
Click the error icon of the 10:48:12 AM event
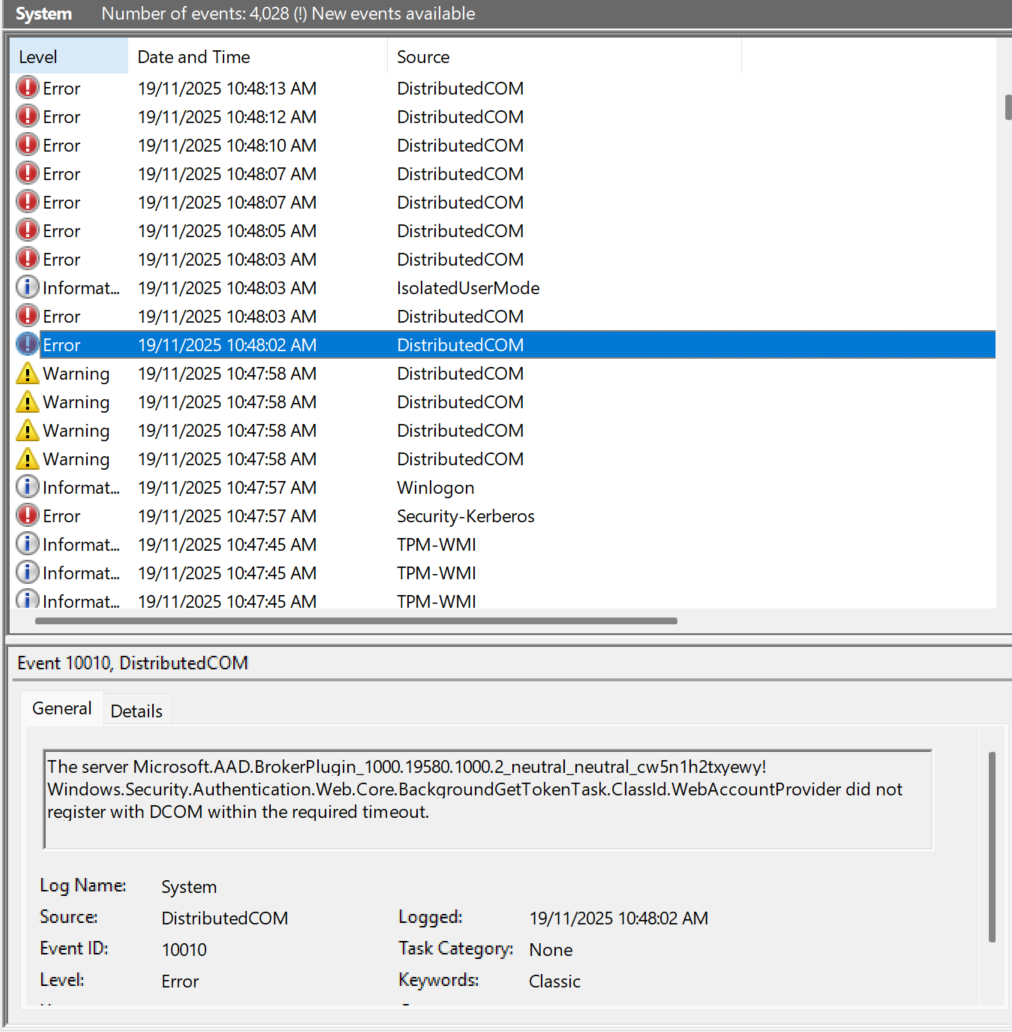[x=27, y=116]
